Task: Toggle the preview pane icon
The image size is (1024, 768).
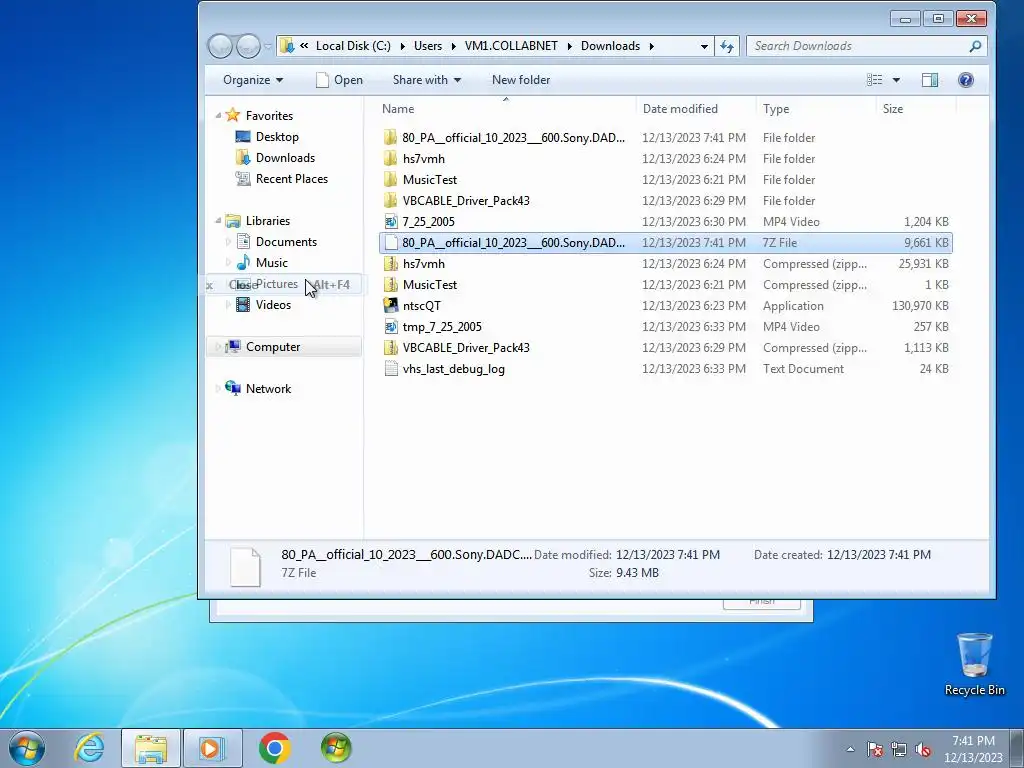Action: coord(930,80)
